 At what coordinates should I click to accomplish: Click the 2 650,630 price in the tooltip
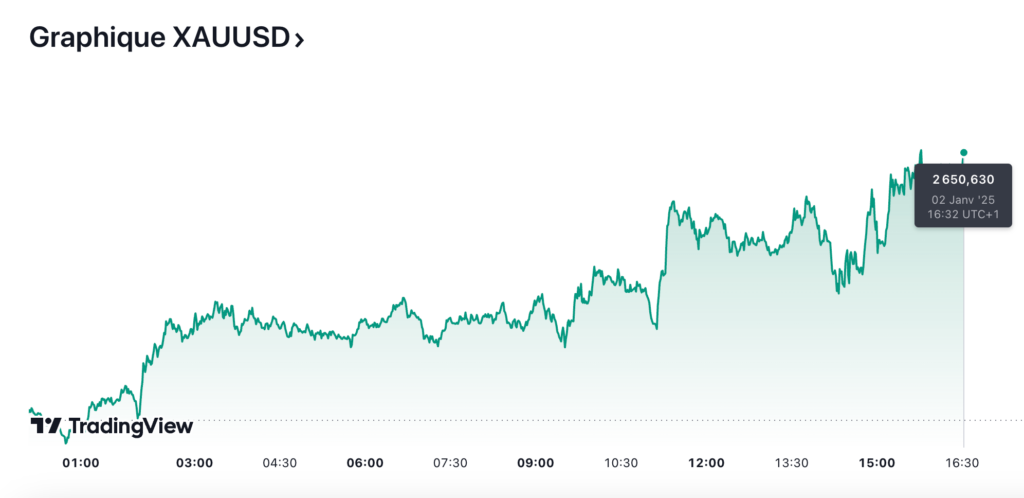pos(963,180)
